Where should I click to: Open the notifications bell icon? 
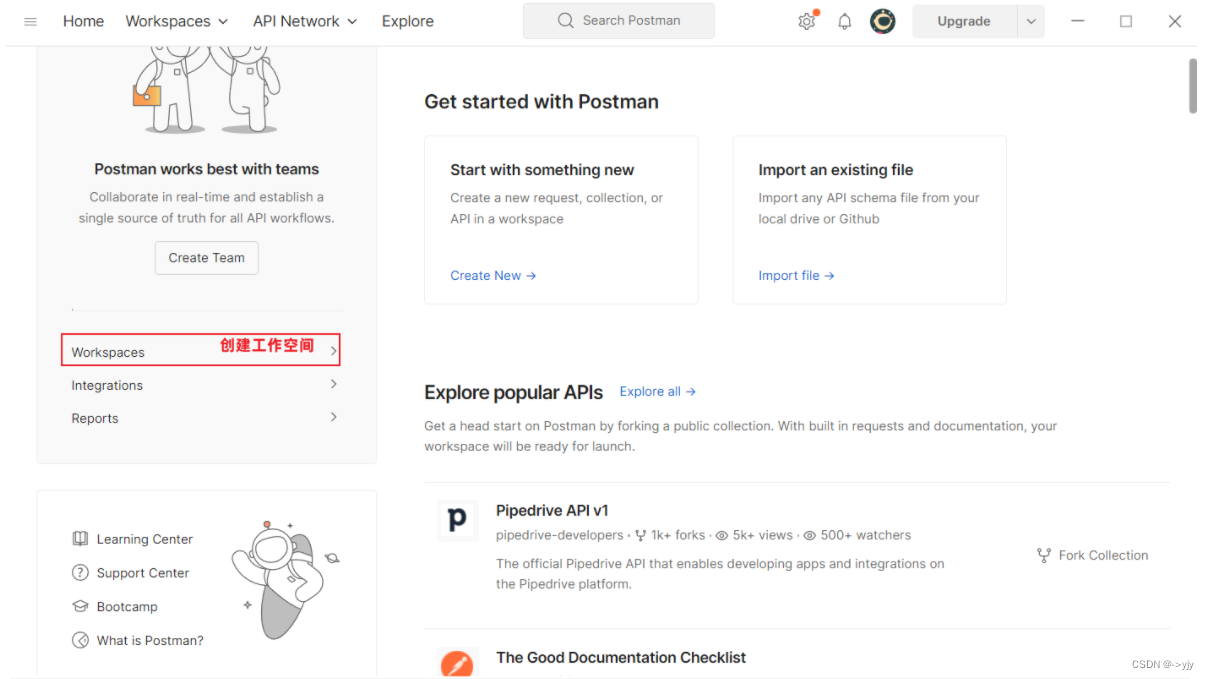pyautogui.click(x=845, y=21)
